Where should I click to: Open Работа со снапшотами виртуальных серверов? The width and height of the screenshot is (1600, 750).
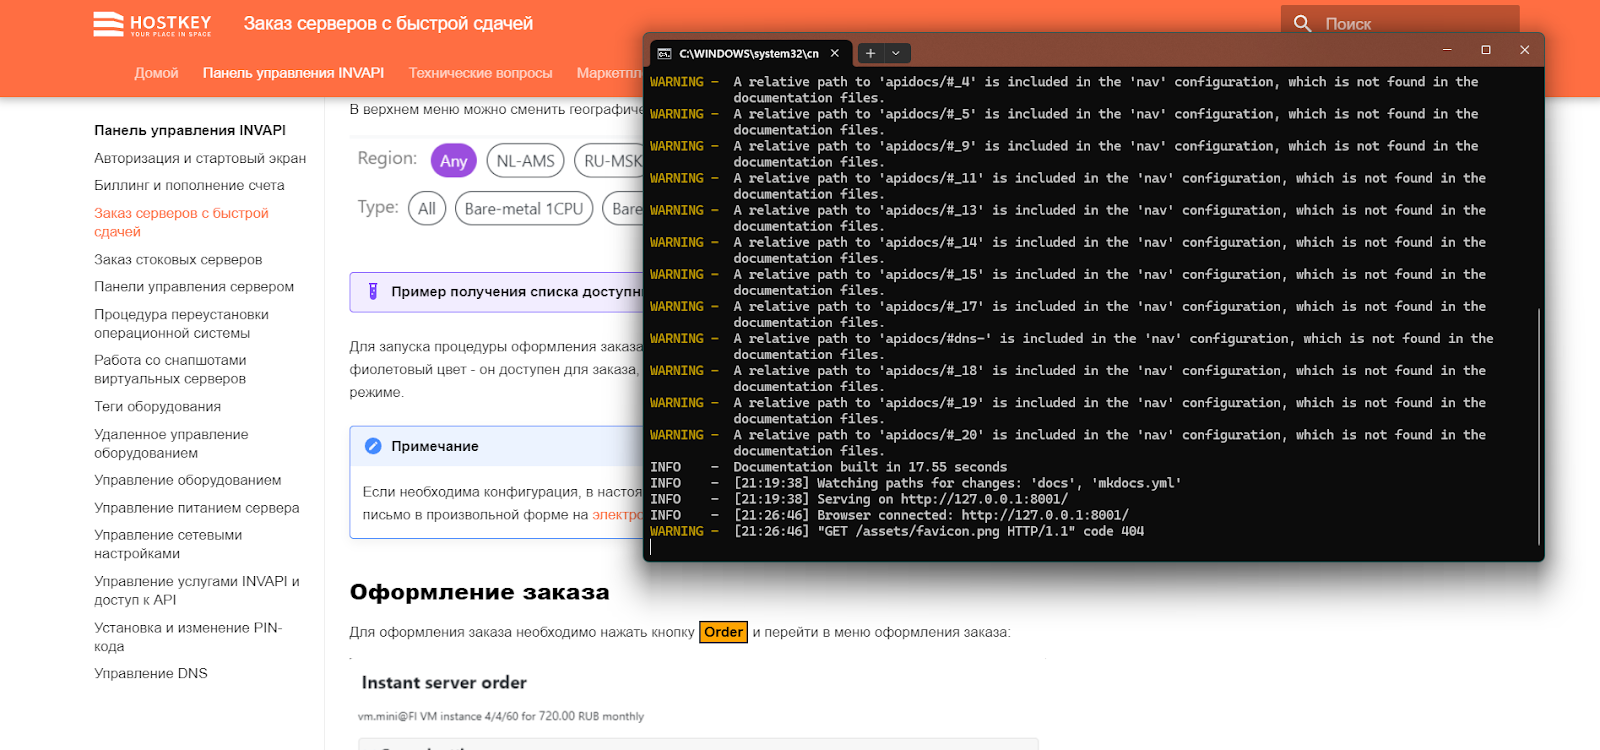tap(170, 369)
